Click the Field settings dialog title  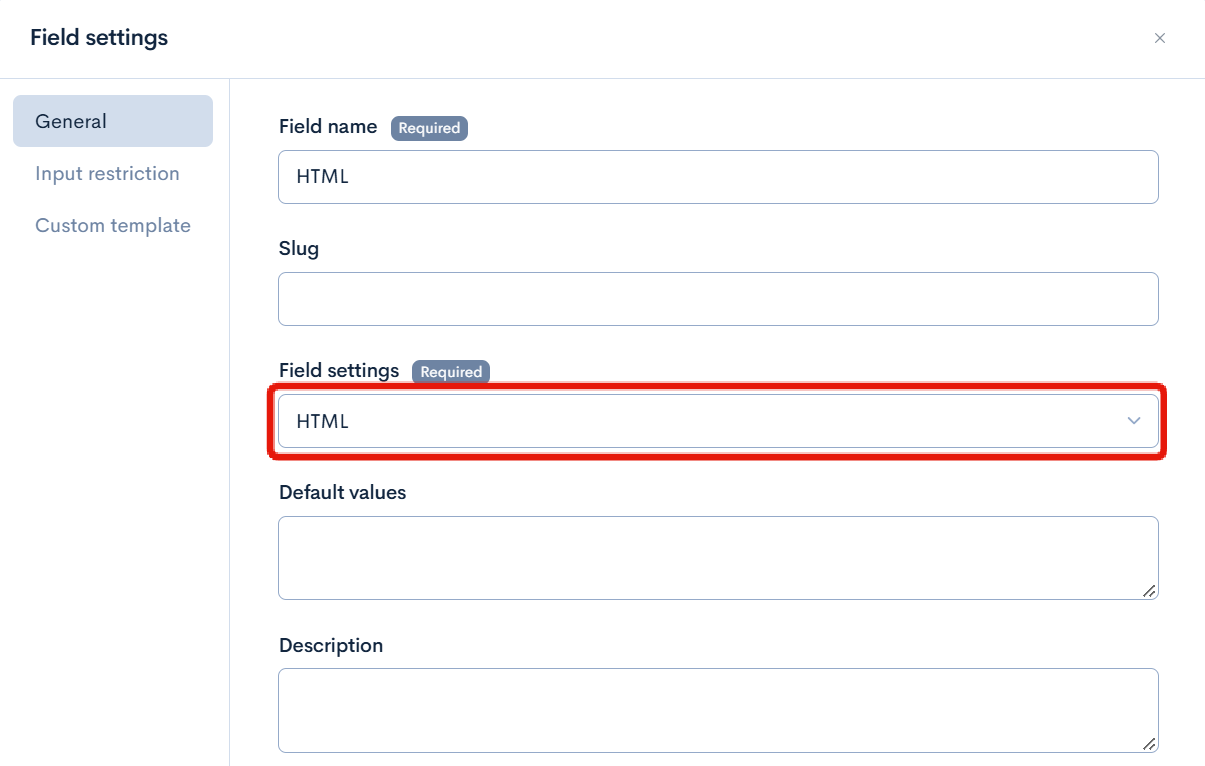tap(99, 38)
